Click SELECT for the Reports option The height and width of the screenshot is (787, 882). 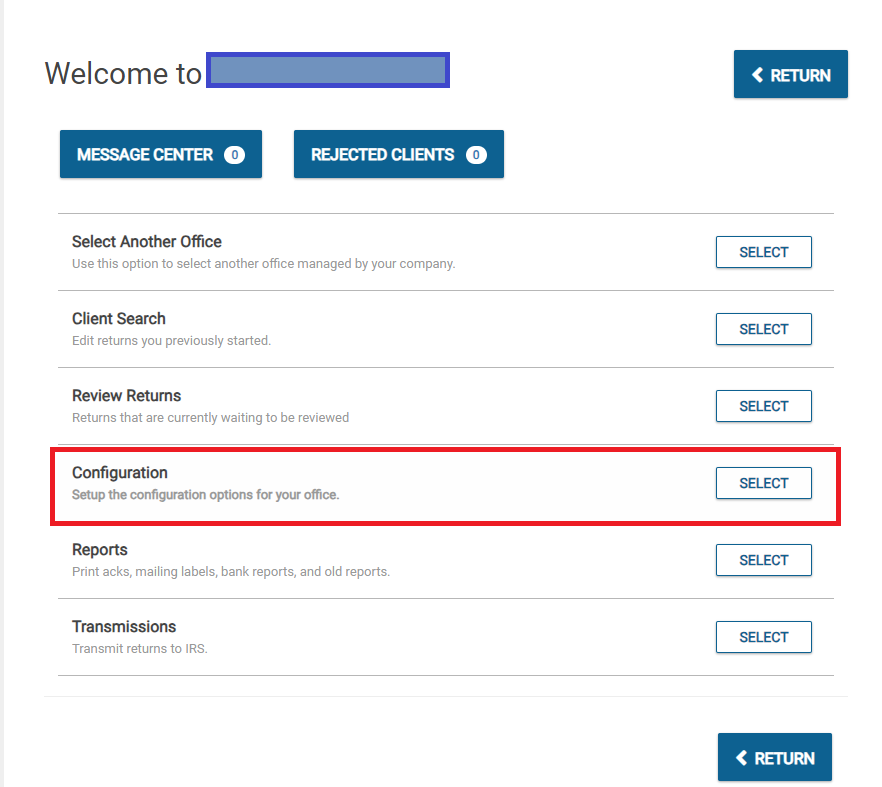[763, 560]
